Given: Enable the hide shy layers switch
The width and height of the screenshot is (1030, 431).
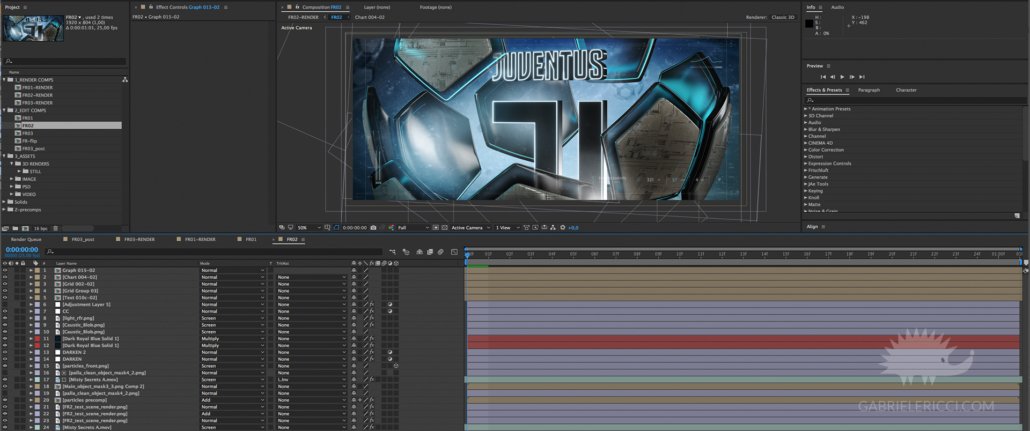Looking at the screenshot, I should pyautogui.click(x=420, y=252).
